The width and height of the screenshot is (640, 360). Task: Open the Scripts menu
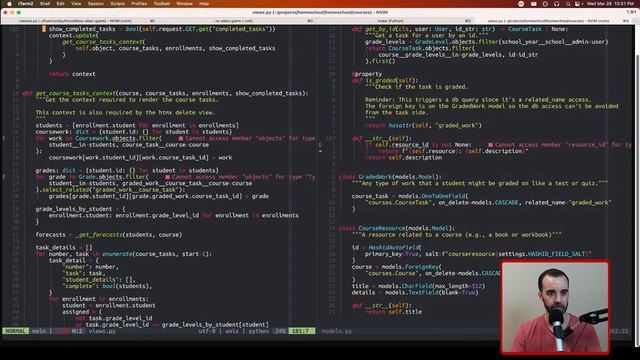tap(118, 4)
